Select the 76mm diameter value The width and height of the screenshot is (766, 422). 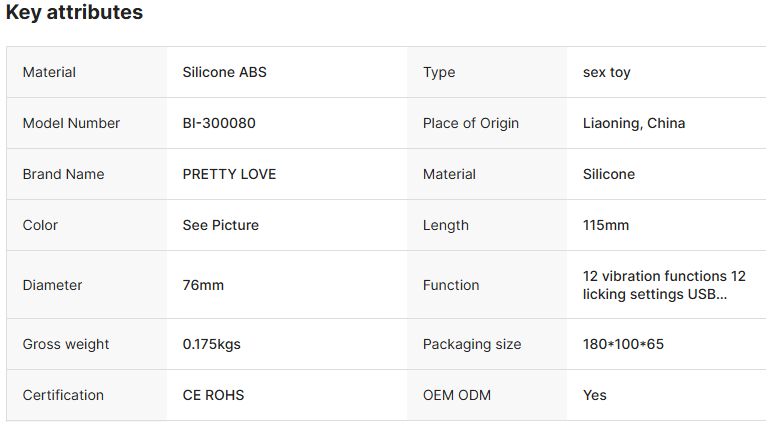point(203,285)
